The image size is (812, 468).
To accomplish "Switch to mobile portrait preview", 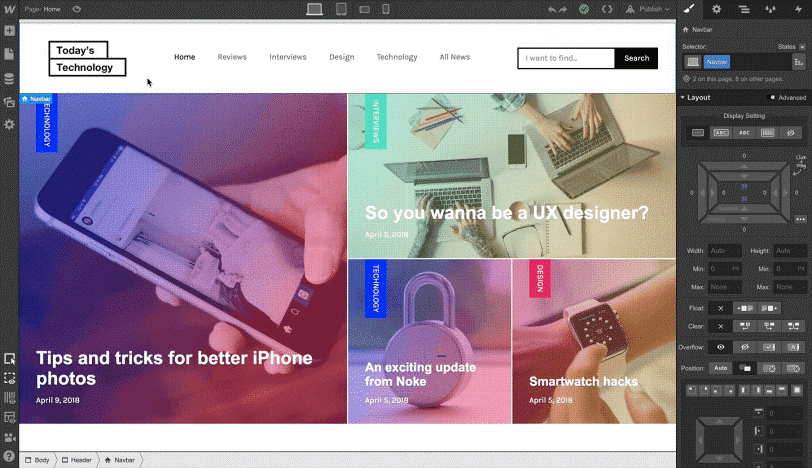I will tap(386, 9).
